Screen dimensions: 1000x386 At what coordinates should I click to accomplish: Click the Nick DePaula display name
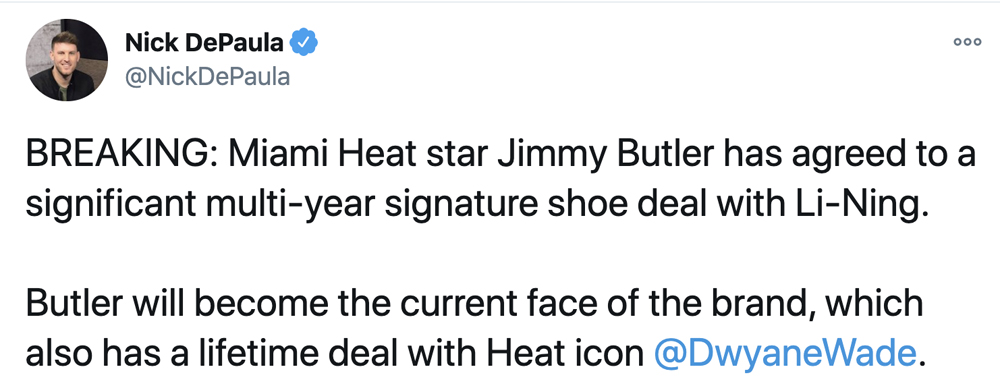point(205,43)
